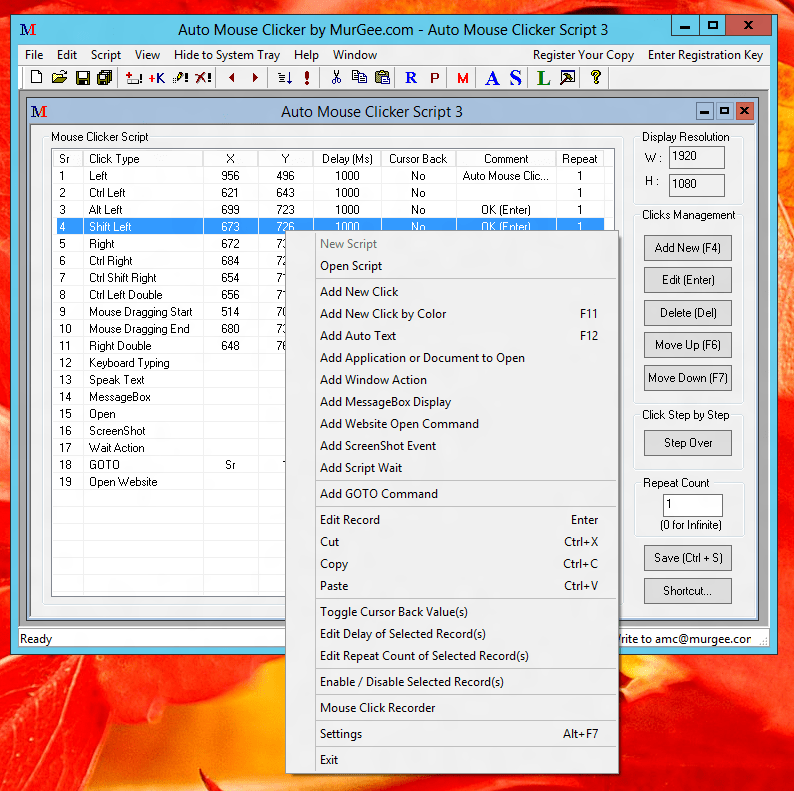Select Add ScreenShot Event entry
This screenshot has height=791, width=794.
click(x=452, y=446)
